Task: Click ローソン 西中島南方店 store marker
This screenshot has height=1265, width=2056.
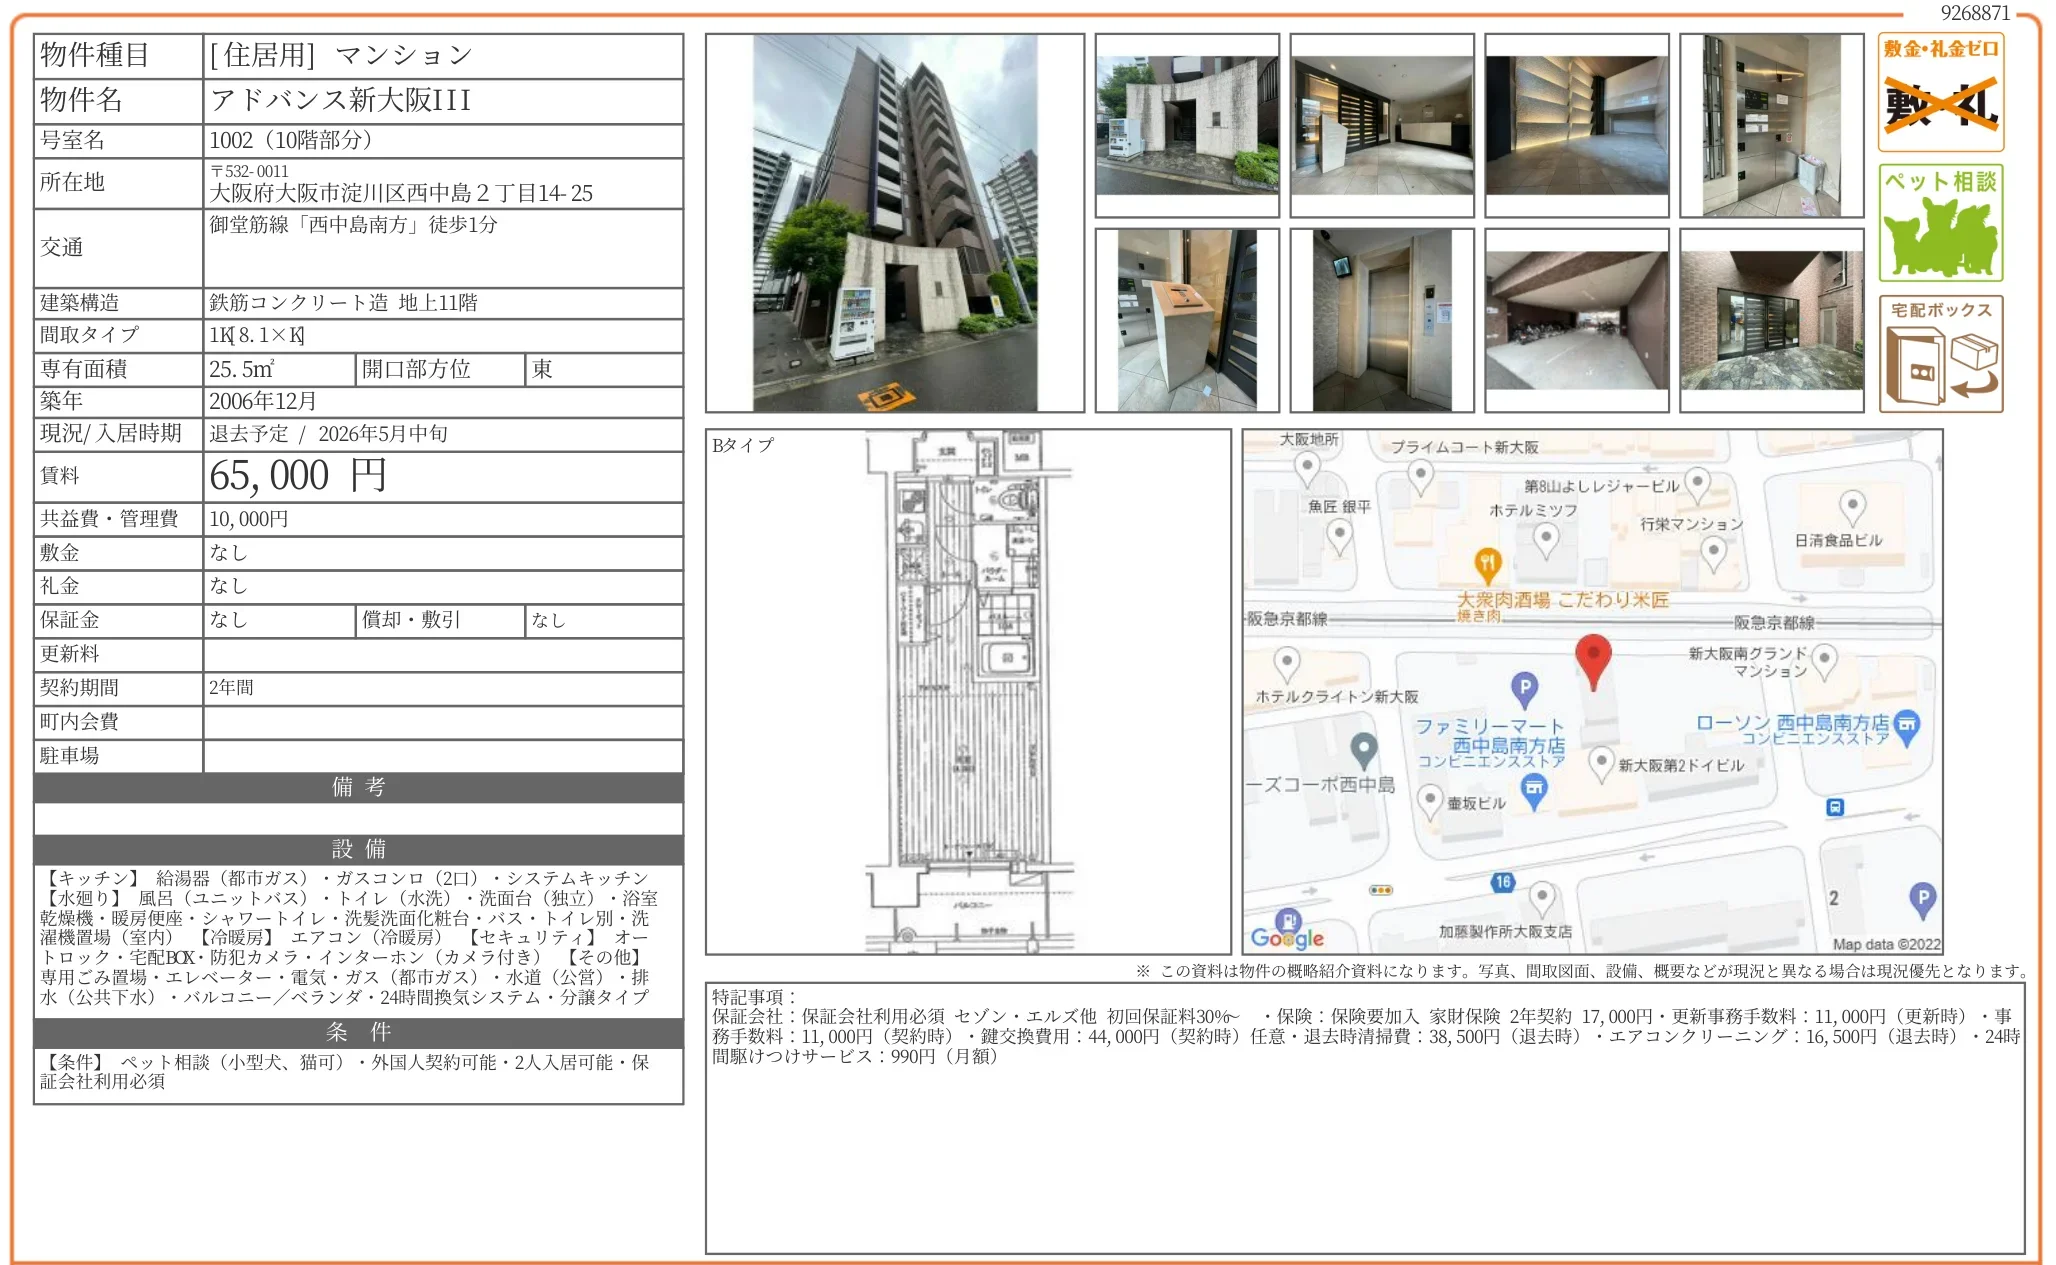Action: (x=1906, y=724)
